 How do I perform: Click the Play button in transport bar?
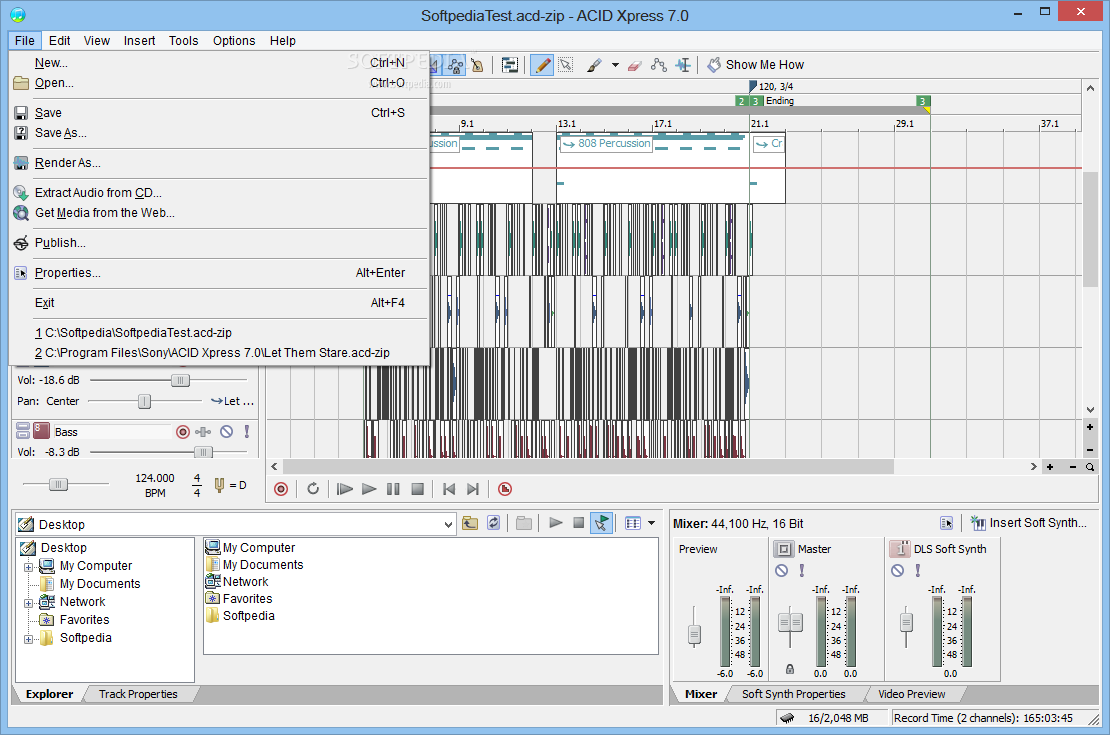[x=369, y=489]
